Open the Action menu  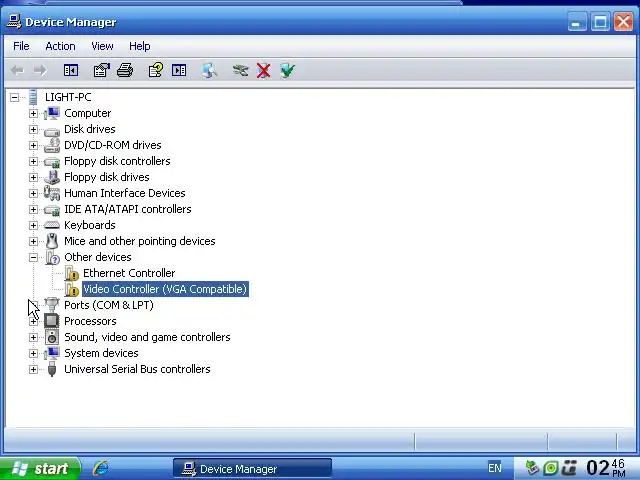[60, 46]
